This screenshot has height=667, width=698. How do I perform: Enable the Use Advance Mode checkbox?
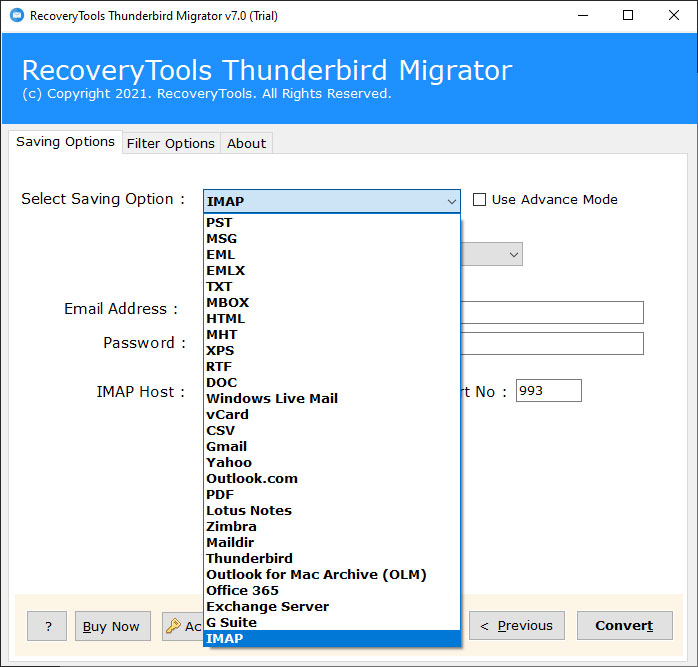479,199
